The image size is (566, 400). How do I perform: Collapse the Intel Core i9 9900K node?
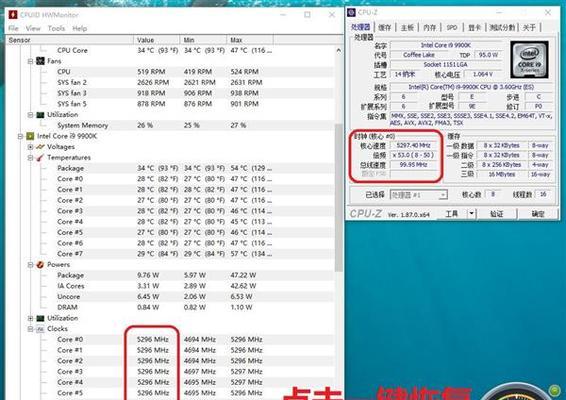(x=20, y=136)
